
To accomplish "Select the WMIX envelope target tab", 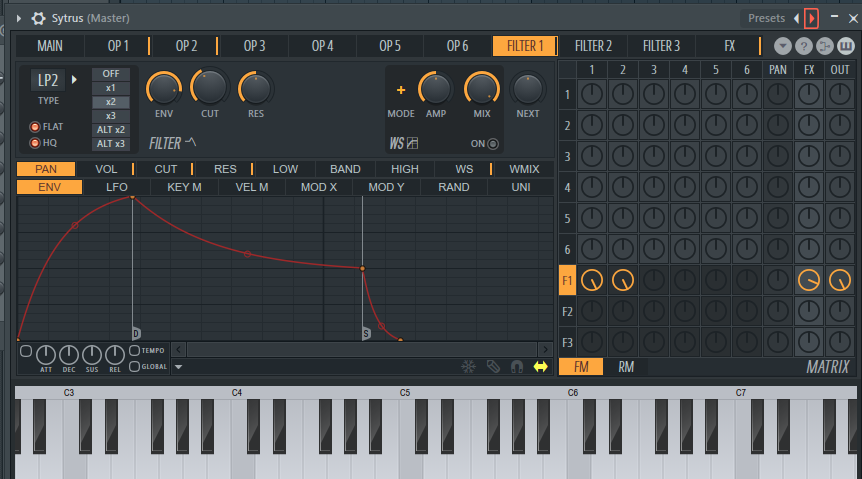I will coord(524,169).
